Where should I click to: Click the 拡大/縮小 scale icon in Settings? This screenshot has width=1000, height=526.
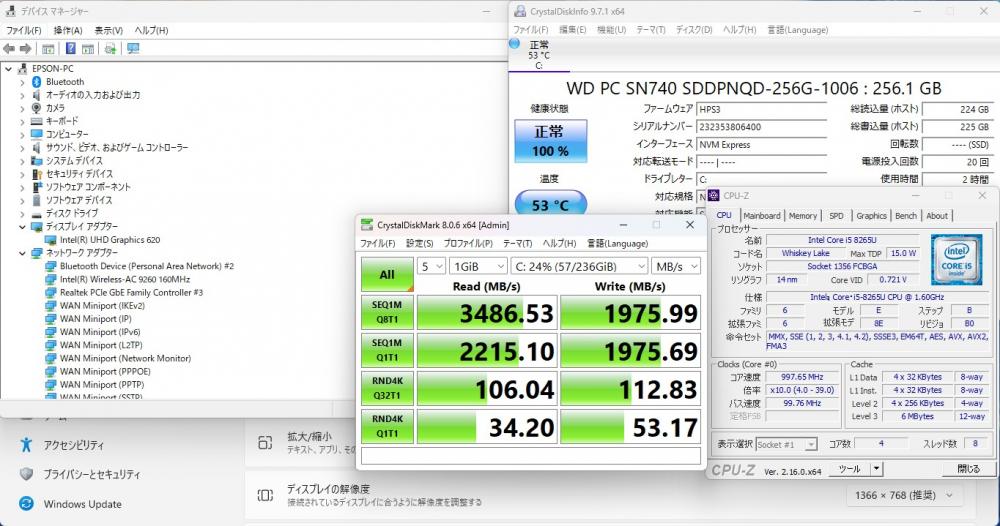pyautogui.click(x=265, y=442)
